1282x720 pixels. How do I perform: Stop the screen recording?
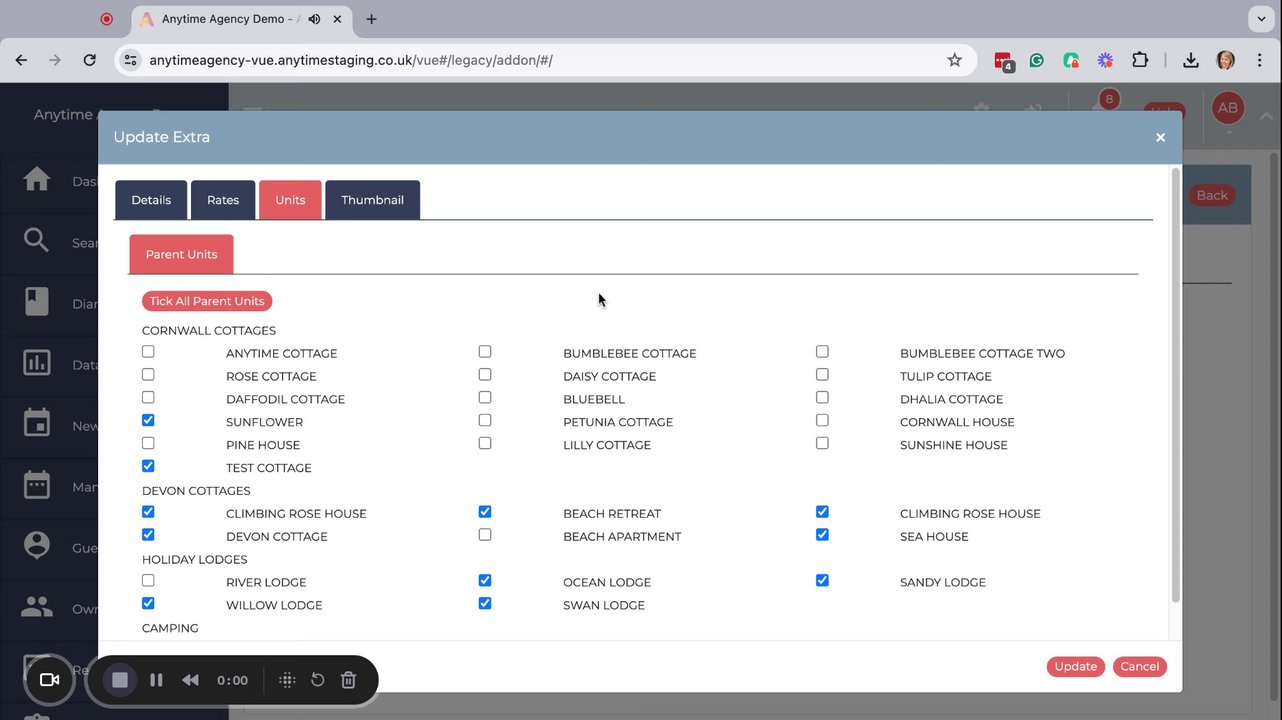point(120,680)
